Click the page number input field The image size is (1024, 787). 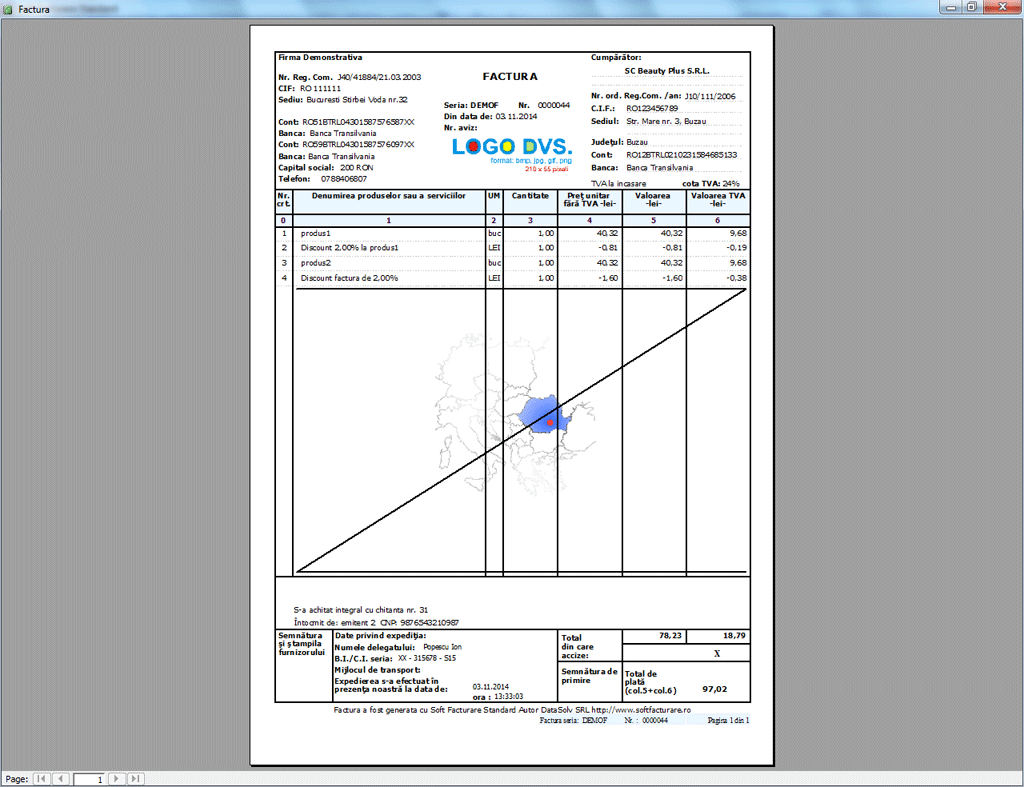(x=88, y=778)
